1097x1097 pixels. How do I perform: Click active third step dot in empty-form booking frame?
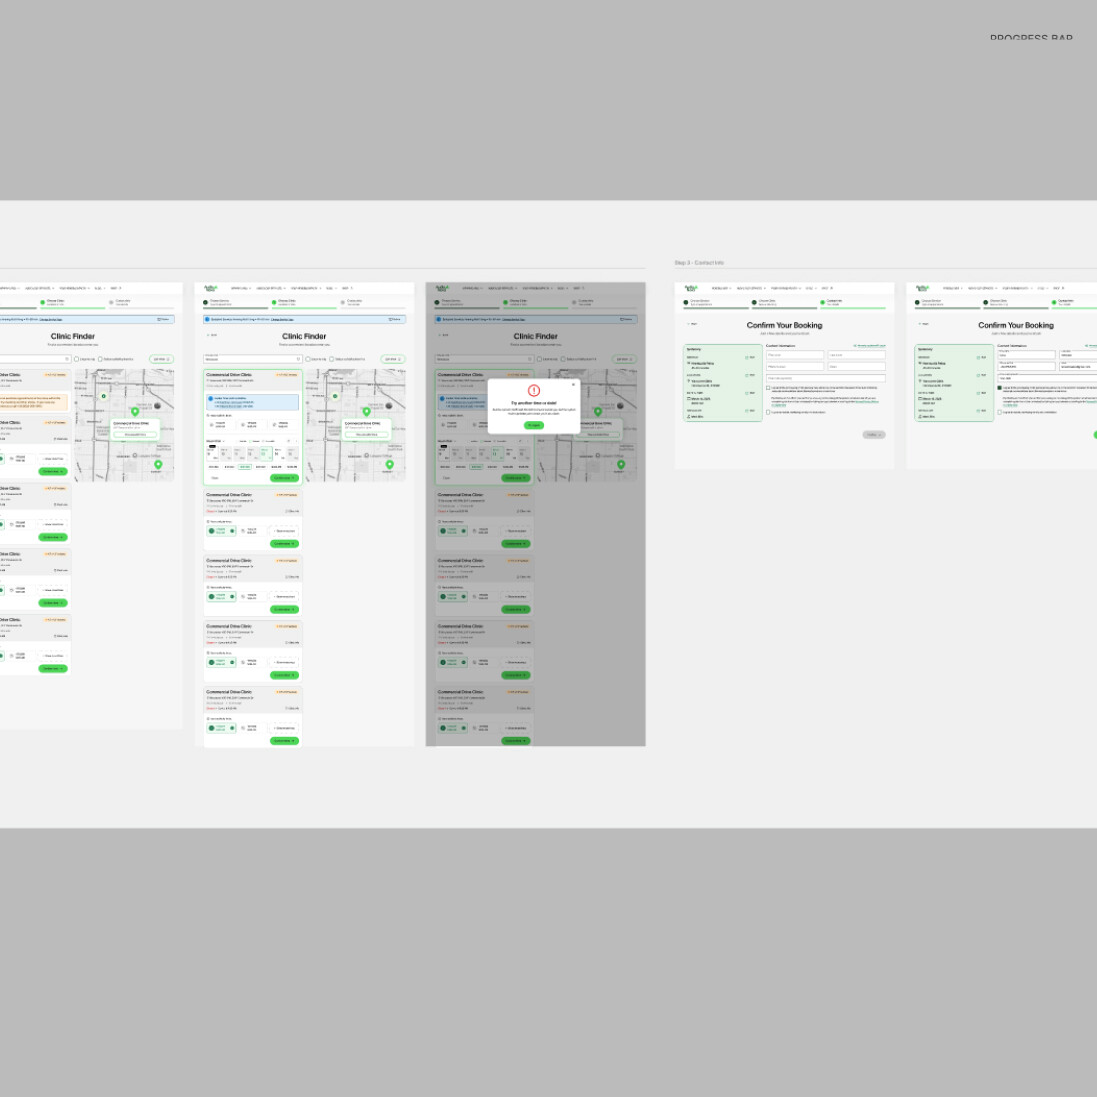point(823,303)
